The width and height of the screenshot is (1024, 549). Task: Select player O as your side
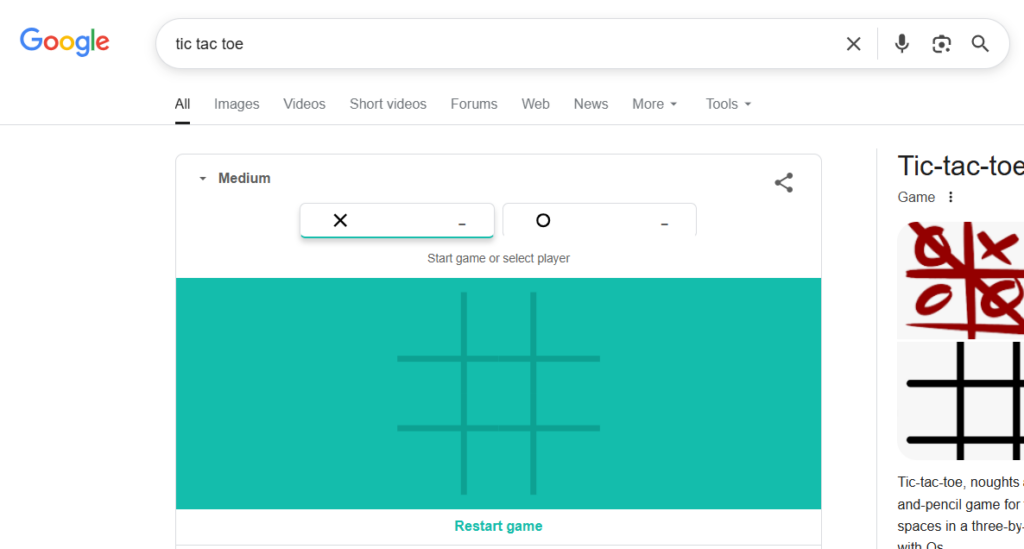pos(599,220)
